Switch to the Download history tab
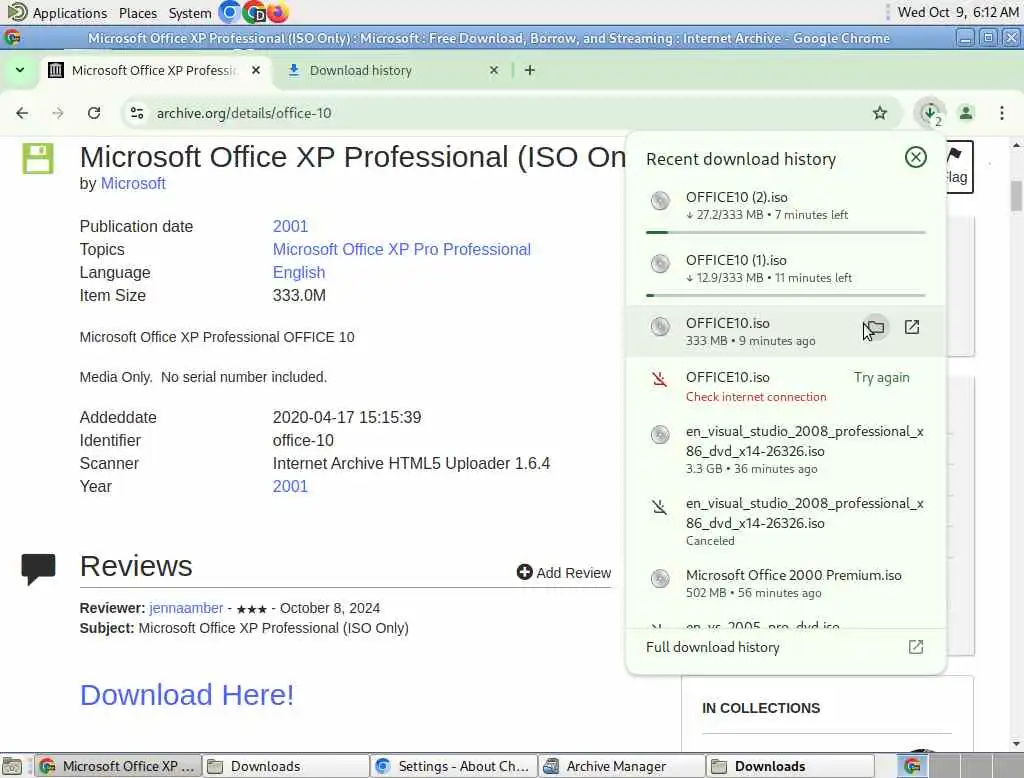 (x=392, y=70)
